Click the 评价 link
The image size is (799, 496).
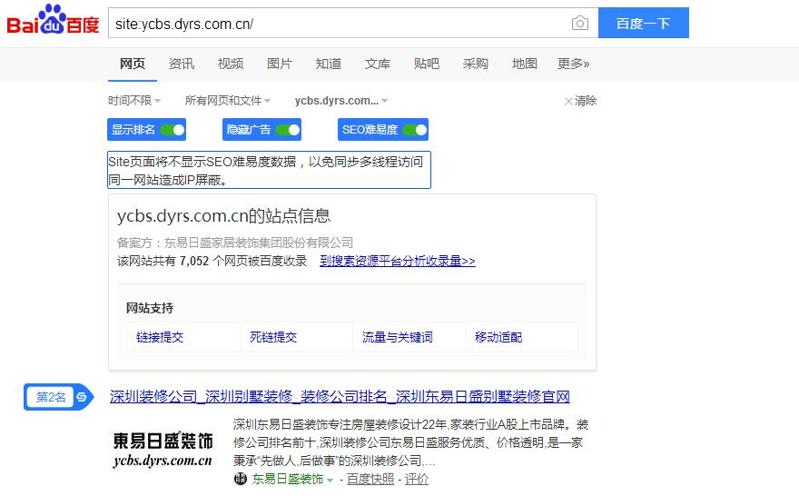(416, 479)
